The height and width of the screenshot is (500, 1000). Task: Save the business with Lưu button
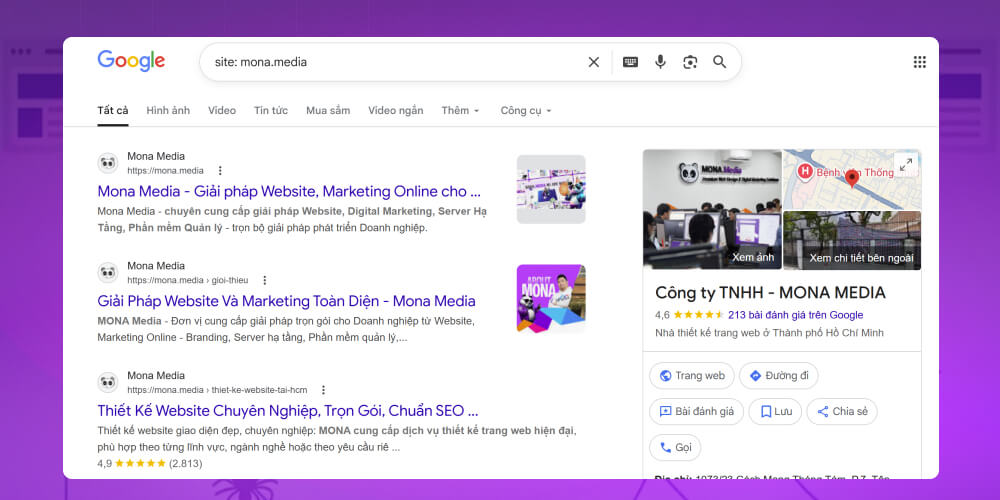pyautogui.click(x=775, y=411)
